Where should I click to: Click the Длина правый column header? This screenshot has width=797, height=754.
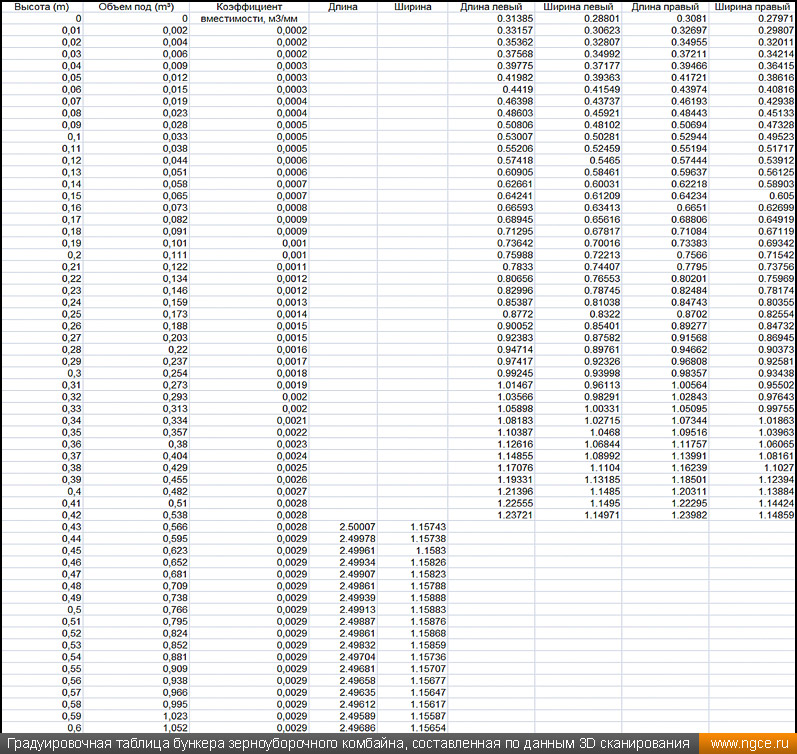pyautogui.click(x=665, y=6)
